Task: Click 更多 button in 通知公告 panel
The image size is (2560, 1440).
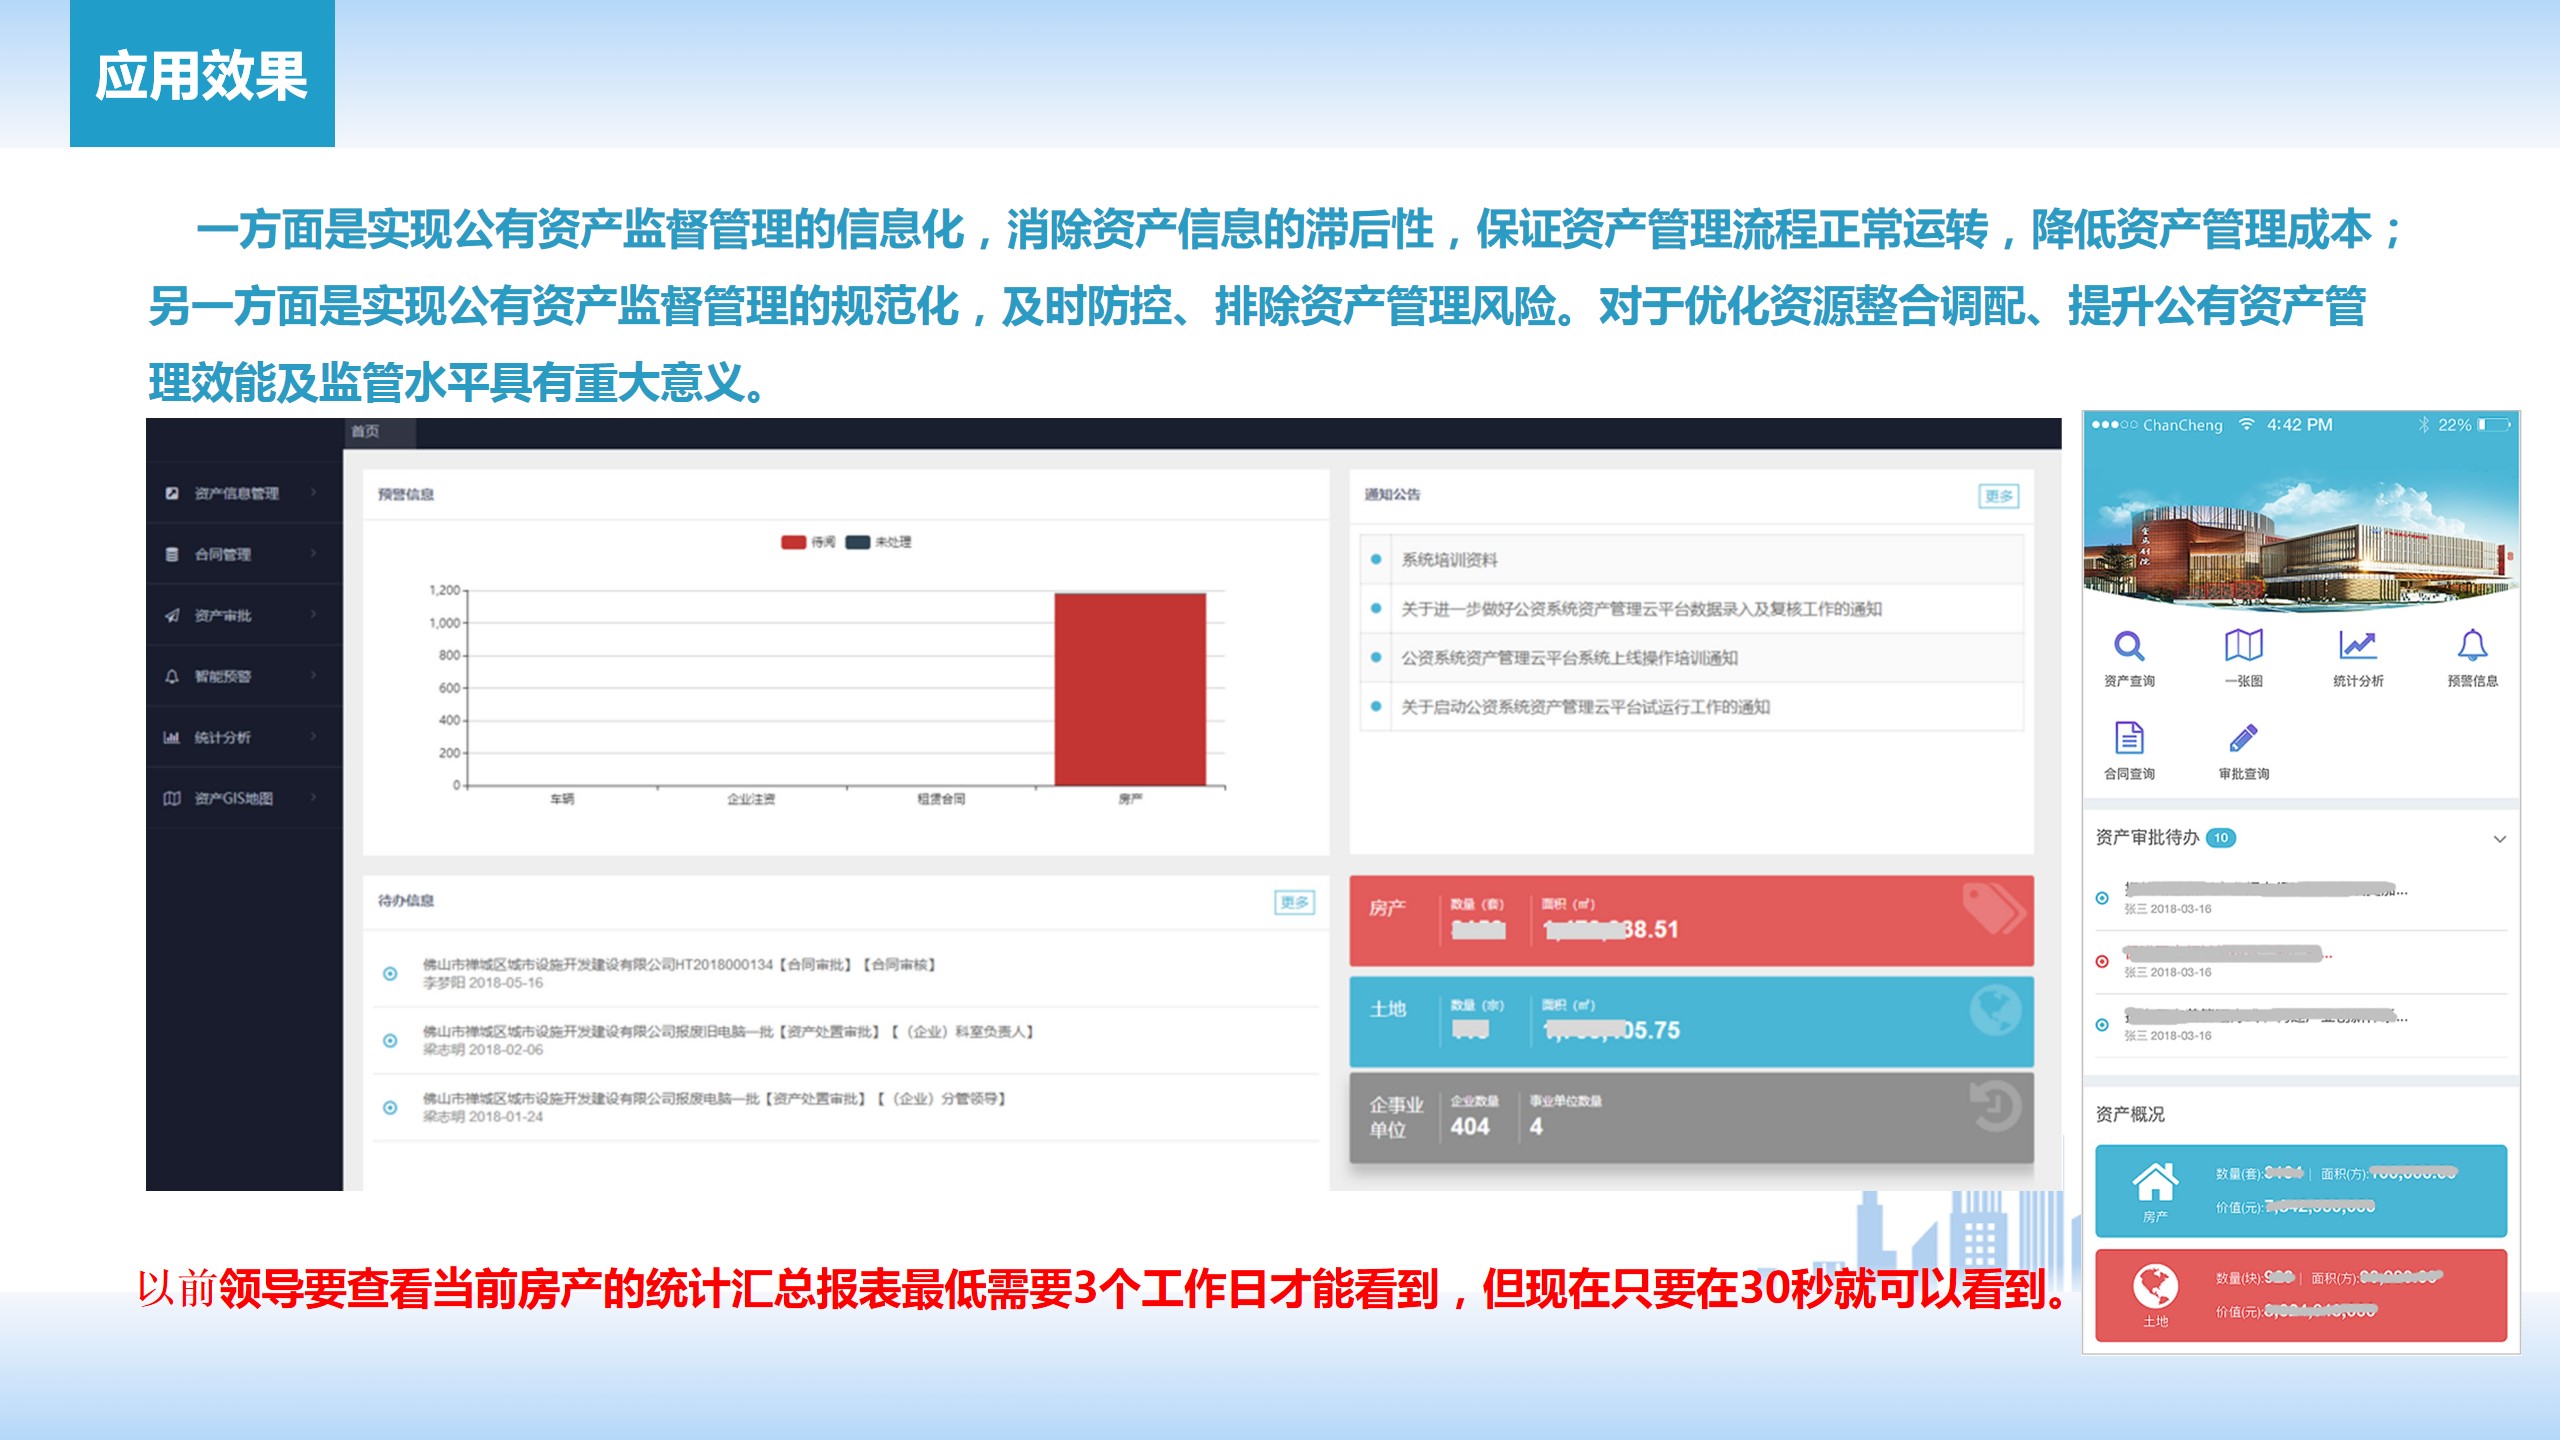Action: (1998, 496)
